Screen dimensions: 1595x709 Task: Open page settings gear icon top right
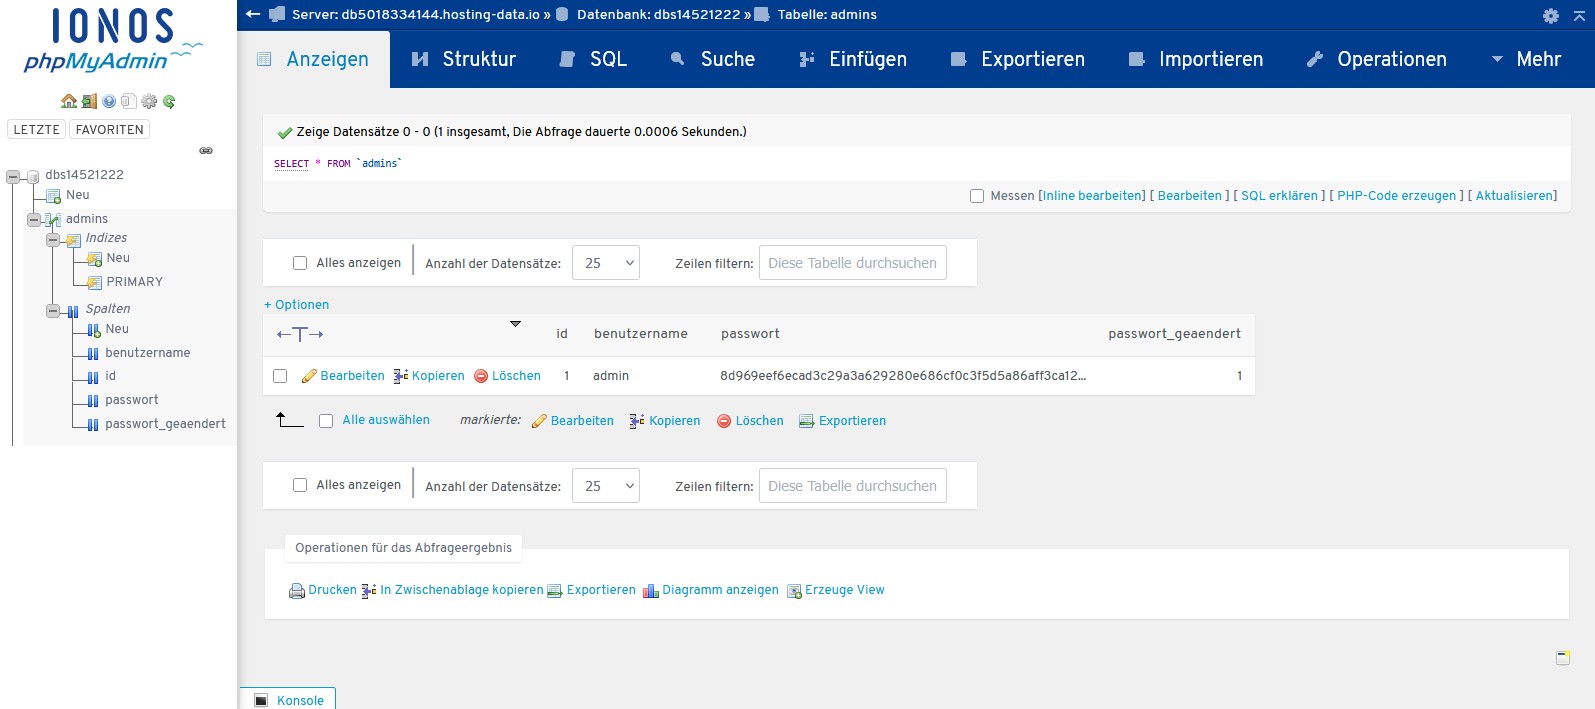pos(1550,15)
